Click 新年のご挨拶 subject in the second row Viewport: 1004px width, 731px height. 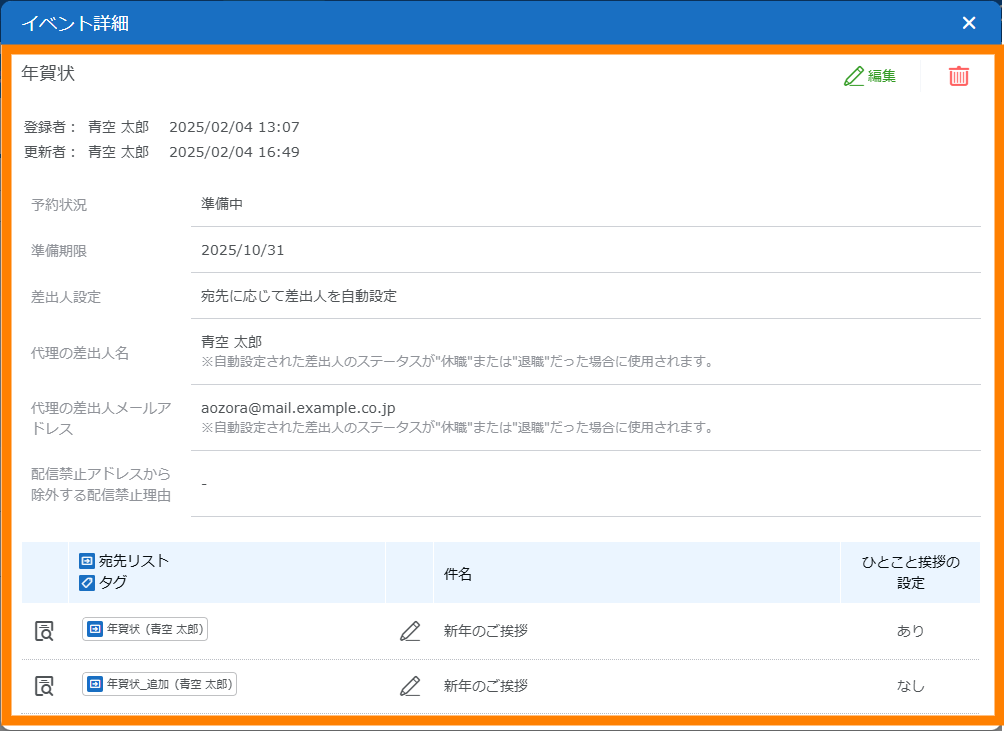[486, 686]
